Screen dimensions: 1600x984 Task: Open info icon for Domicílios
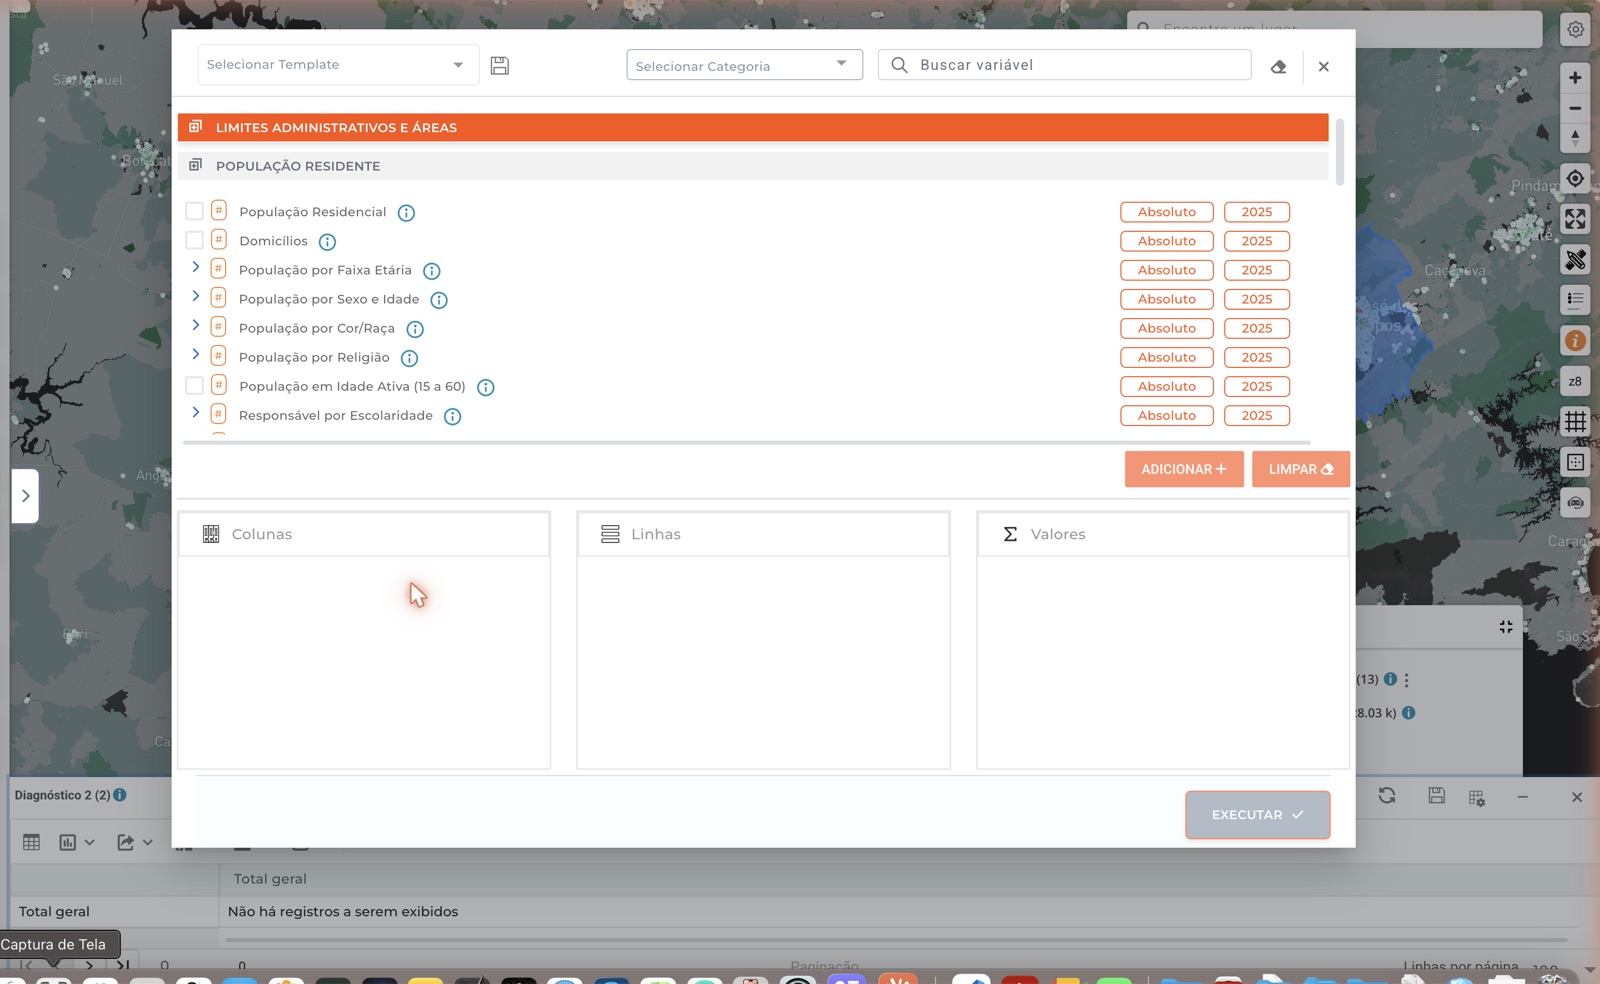point(327,242)
